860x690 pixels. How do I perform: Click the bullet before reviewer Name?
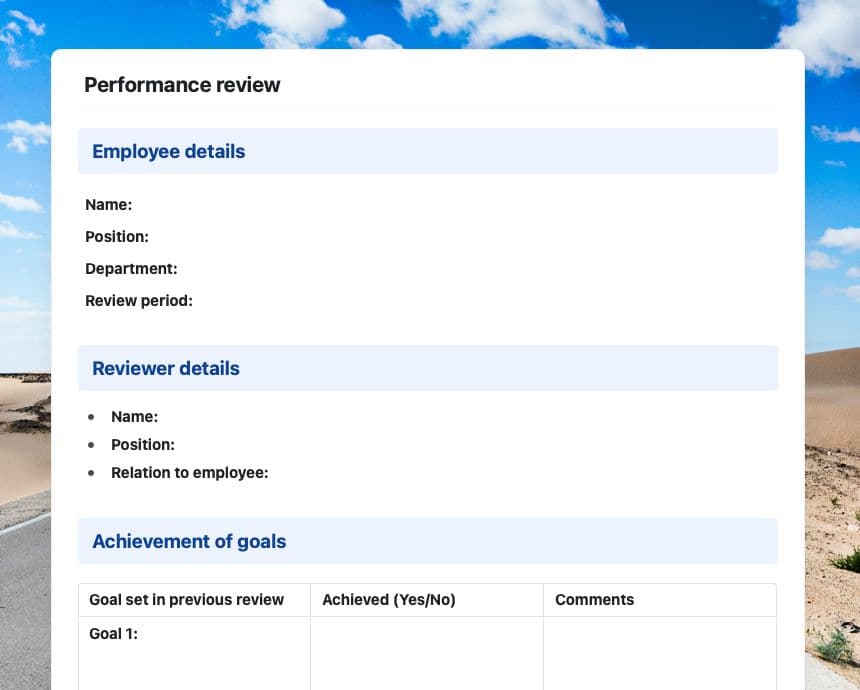92,417
